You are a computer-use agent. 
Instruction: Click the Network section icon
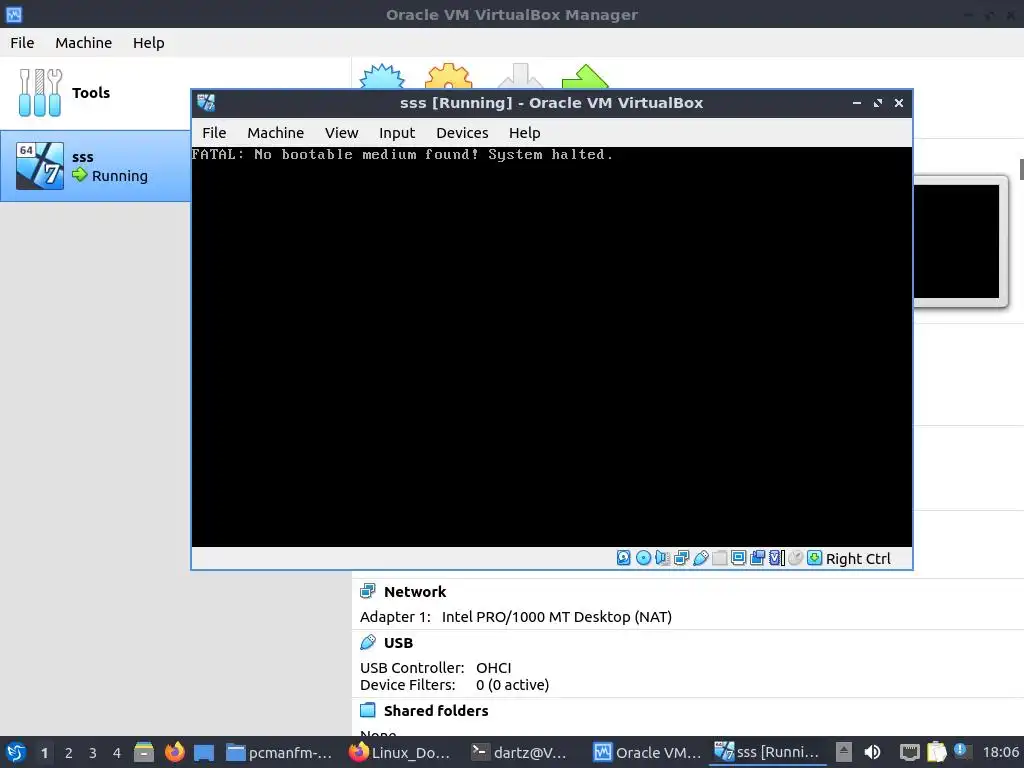[x=368, y=591]
